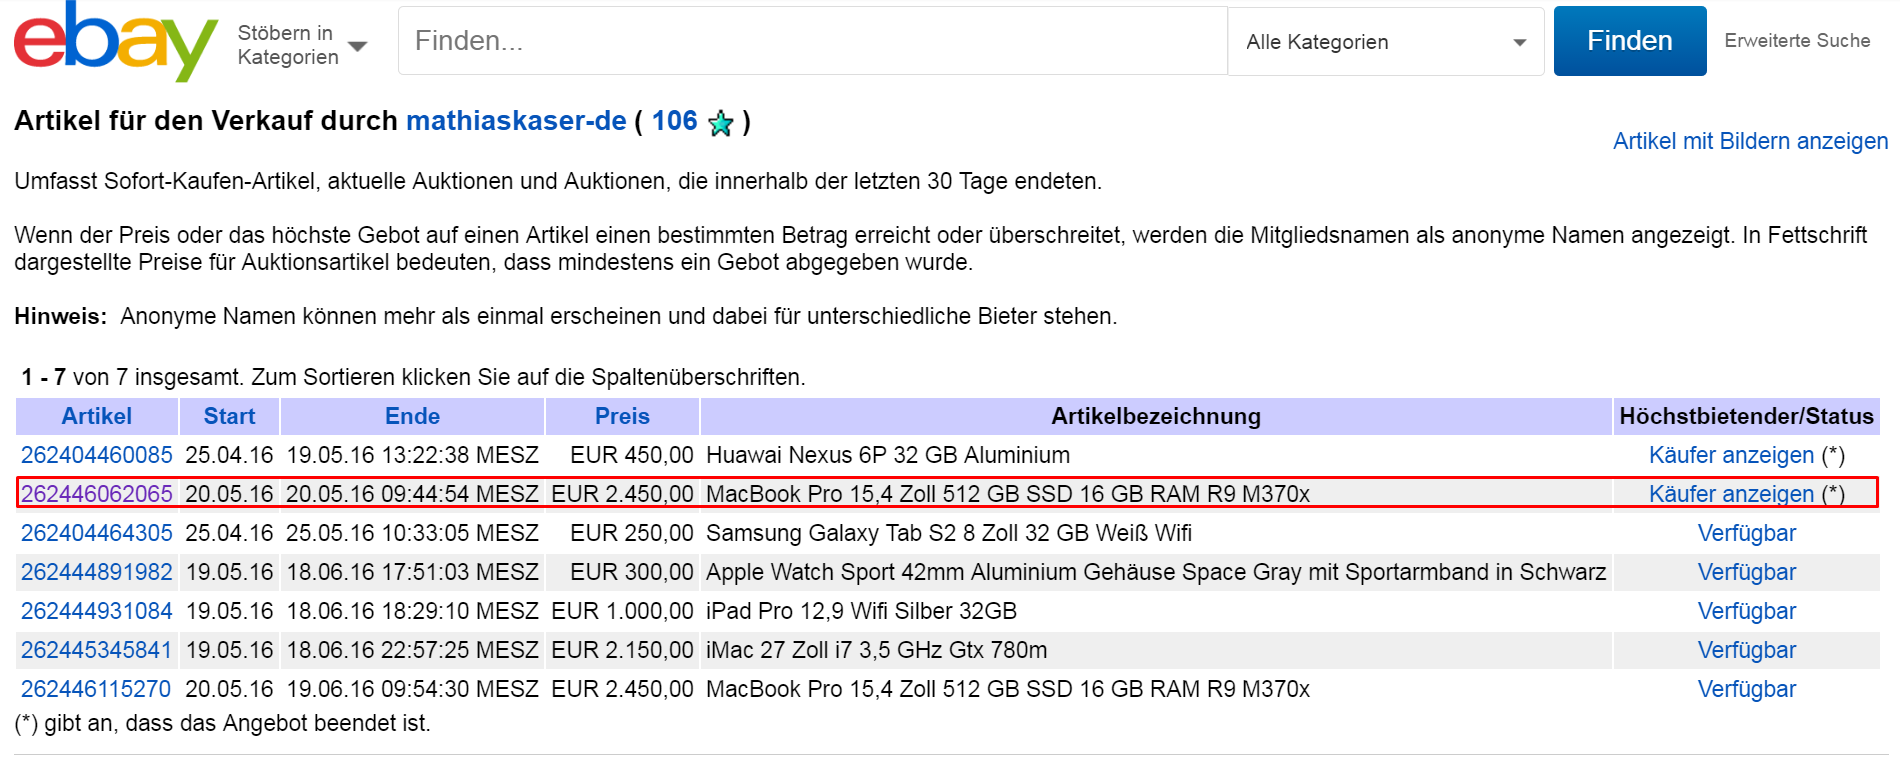Click end date 19.05.16 13:22:38 MESZ
This screenshot has height=767, width=1900.
[x=413, y=455]
